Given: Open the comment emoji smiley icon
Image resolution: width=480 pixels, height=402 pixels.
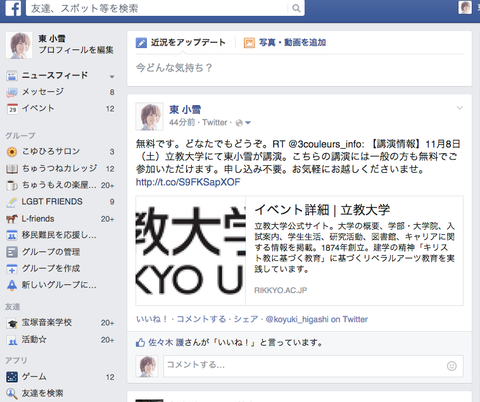Looking at the screenshot, I should [452, 366].
